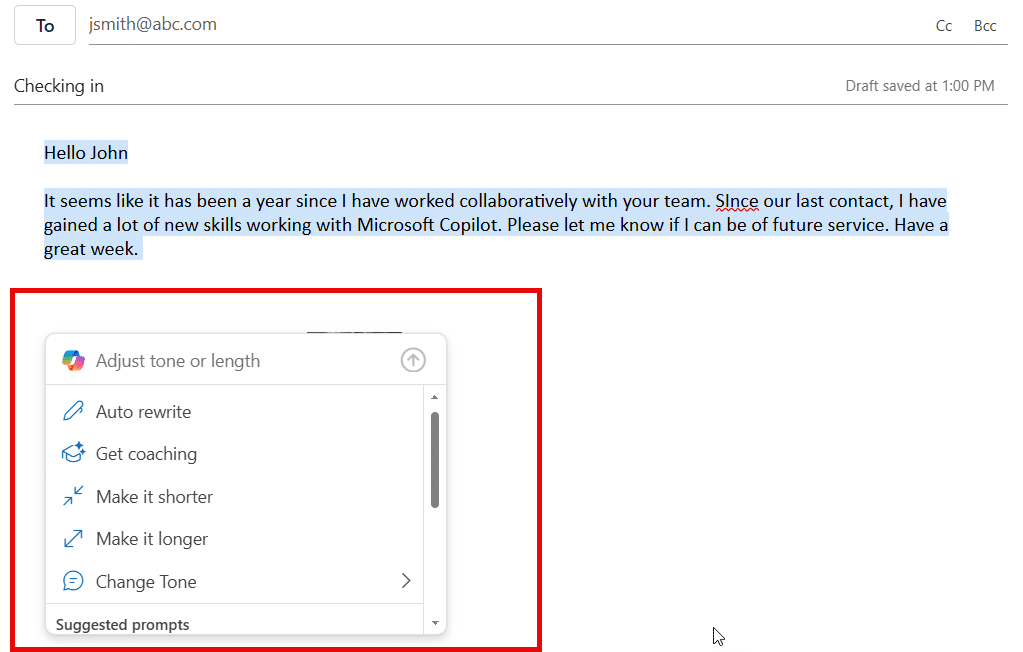Screen dimensions: 1023x652
Task: Click the send arrow in Copilot prompt
Action: tap(413, 360)
